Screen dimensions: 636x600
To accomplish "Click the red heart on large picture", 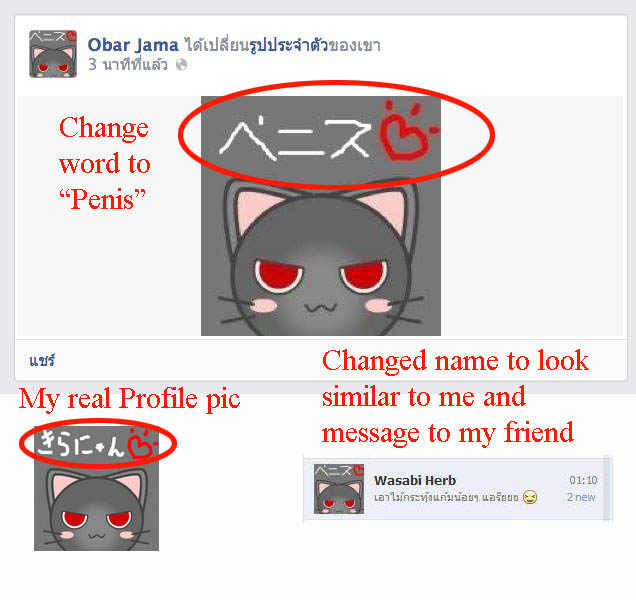I will [408, 132].
